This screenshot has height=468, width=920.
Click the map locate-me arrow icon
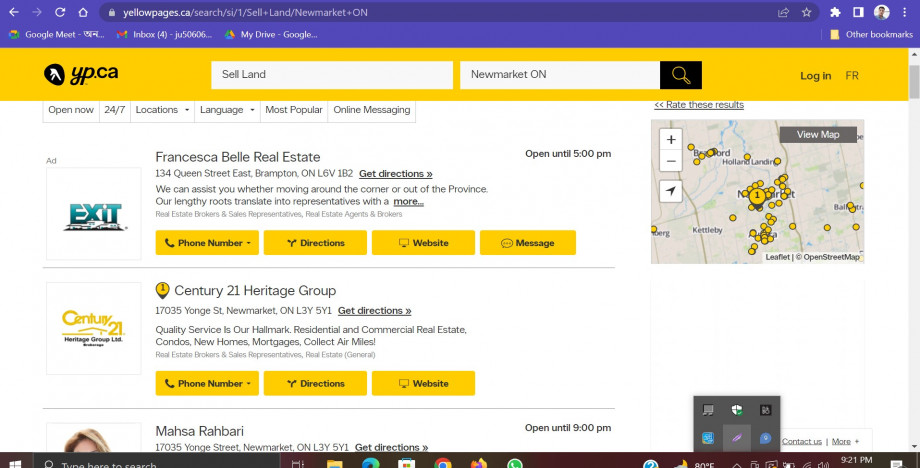671,191
